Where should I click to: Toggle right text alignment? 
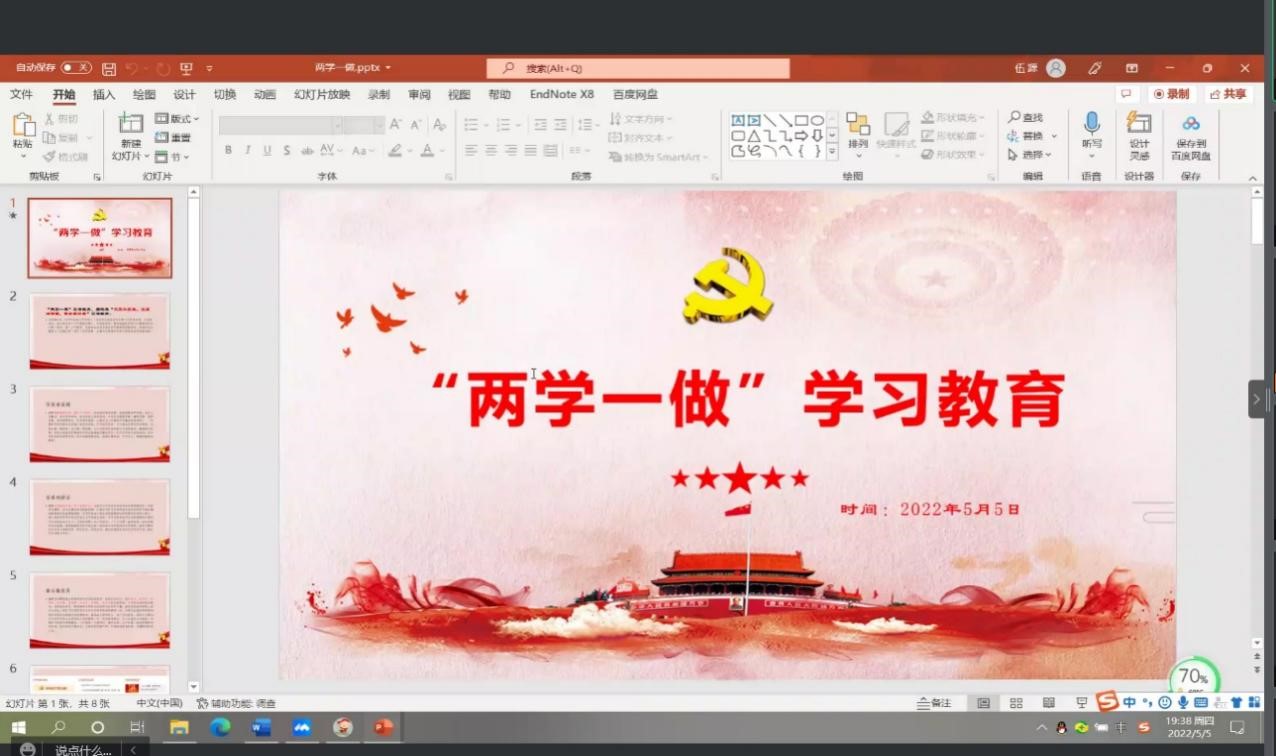pyautogui.click(x=511, y=150)
